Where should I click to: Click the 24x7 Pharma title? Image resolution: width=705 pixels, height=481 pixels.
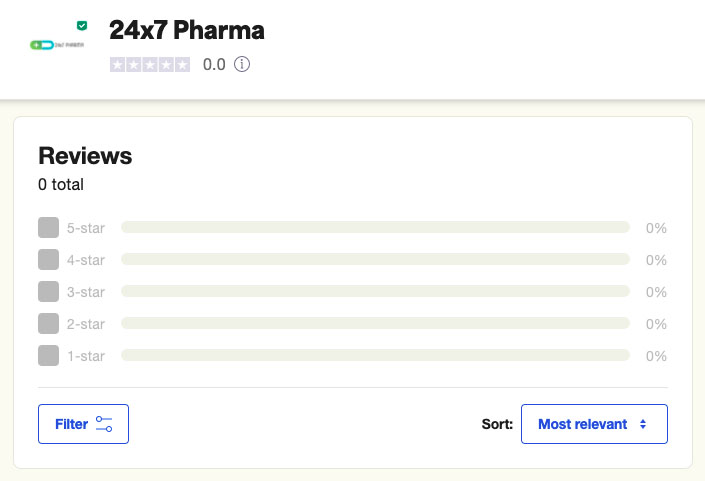[x=187, y=31]
